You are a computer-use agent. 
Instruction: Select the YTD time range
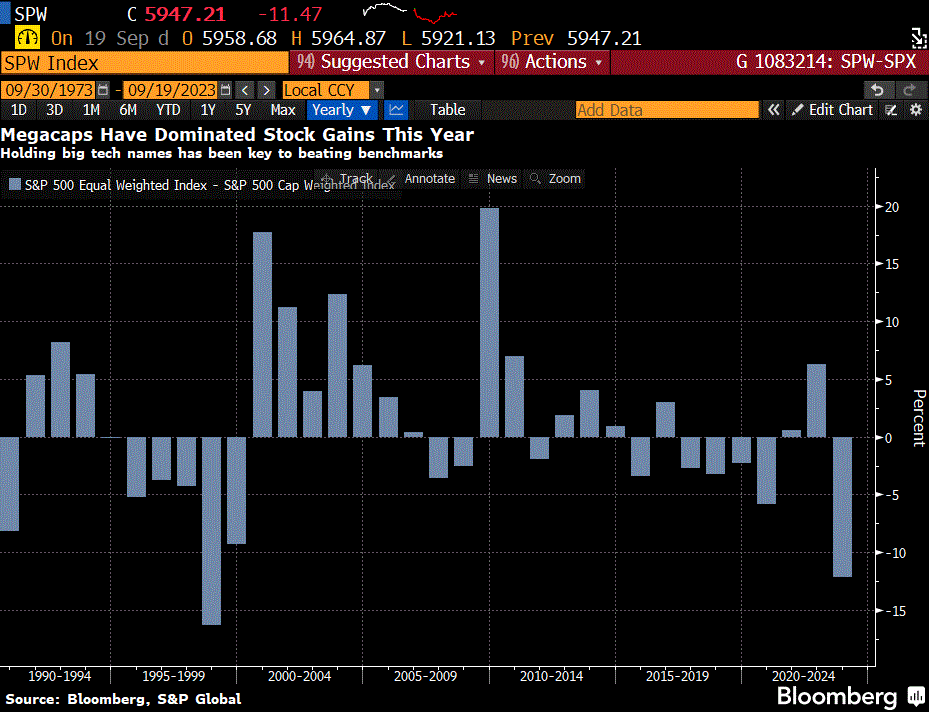168,110
